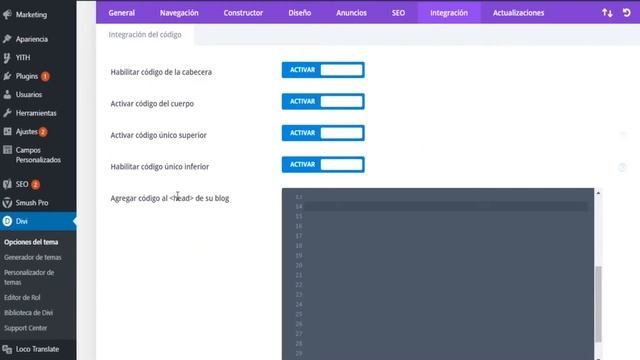Toggle Habilitar código de la cabecera switch

(x=323, y=70)
